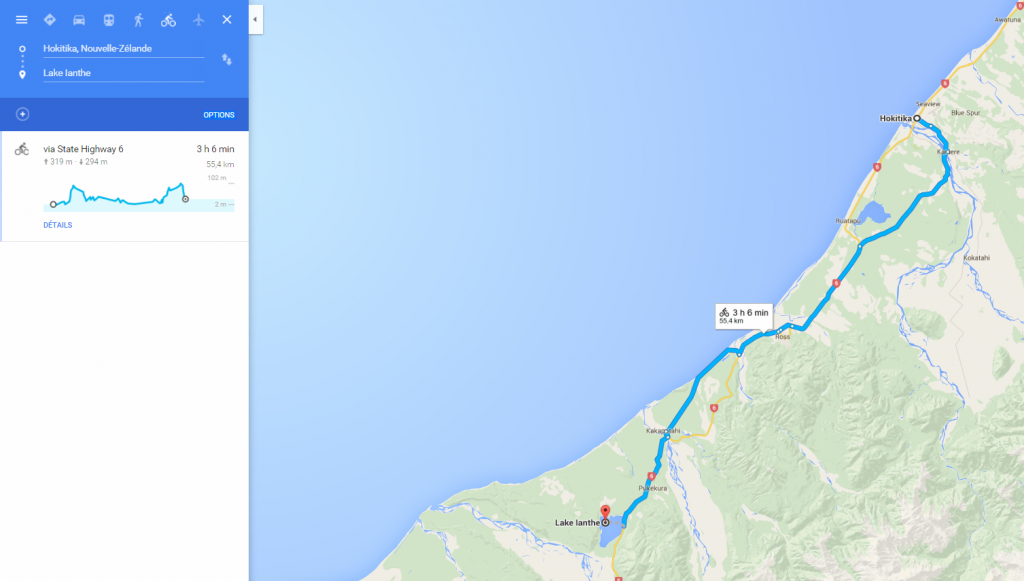Viewport: 1024px width, 581px height.
Task: Edit the Lake Ianthe destination field
Action: tap(123, 73)
